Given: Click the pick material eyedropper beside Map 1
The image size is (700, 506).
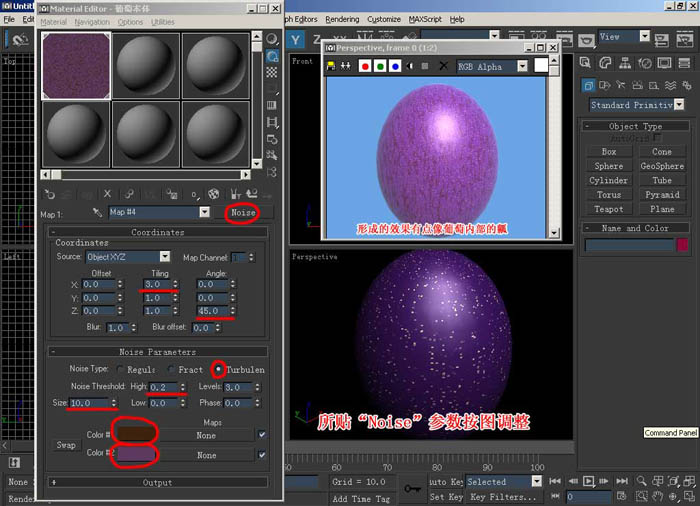Looking at the screenshot, I should point(97,212).
